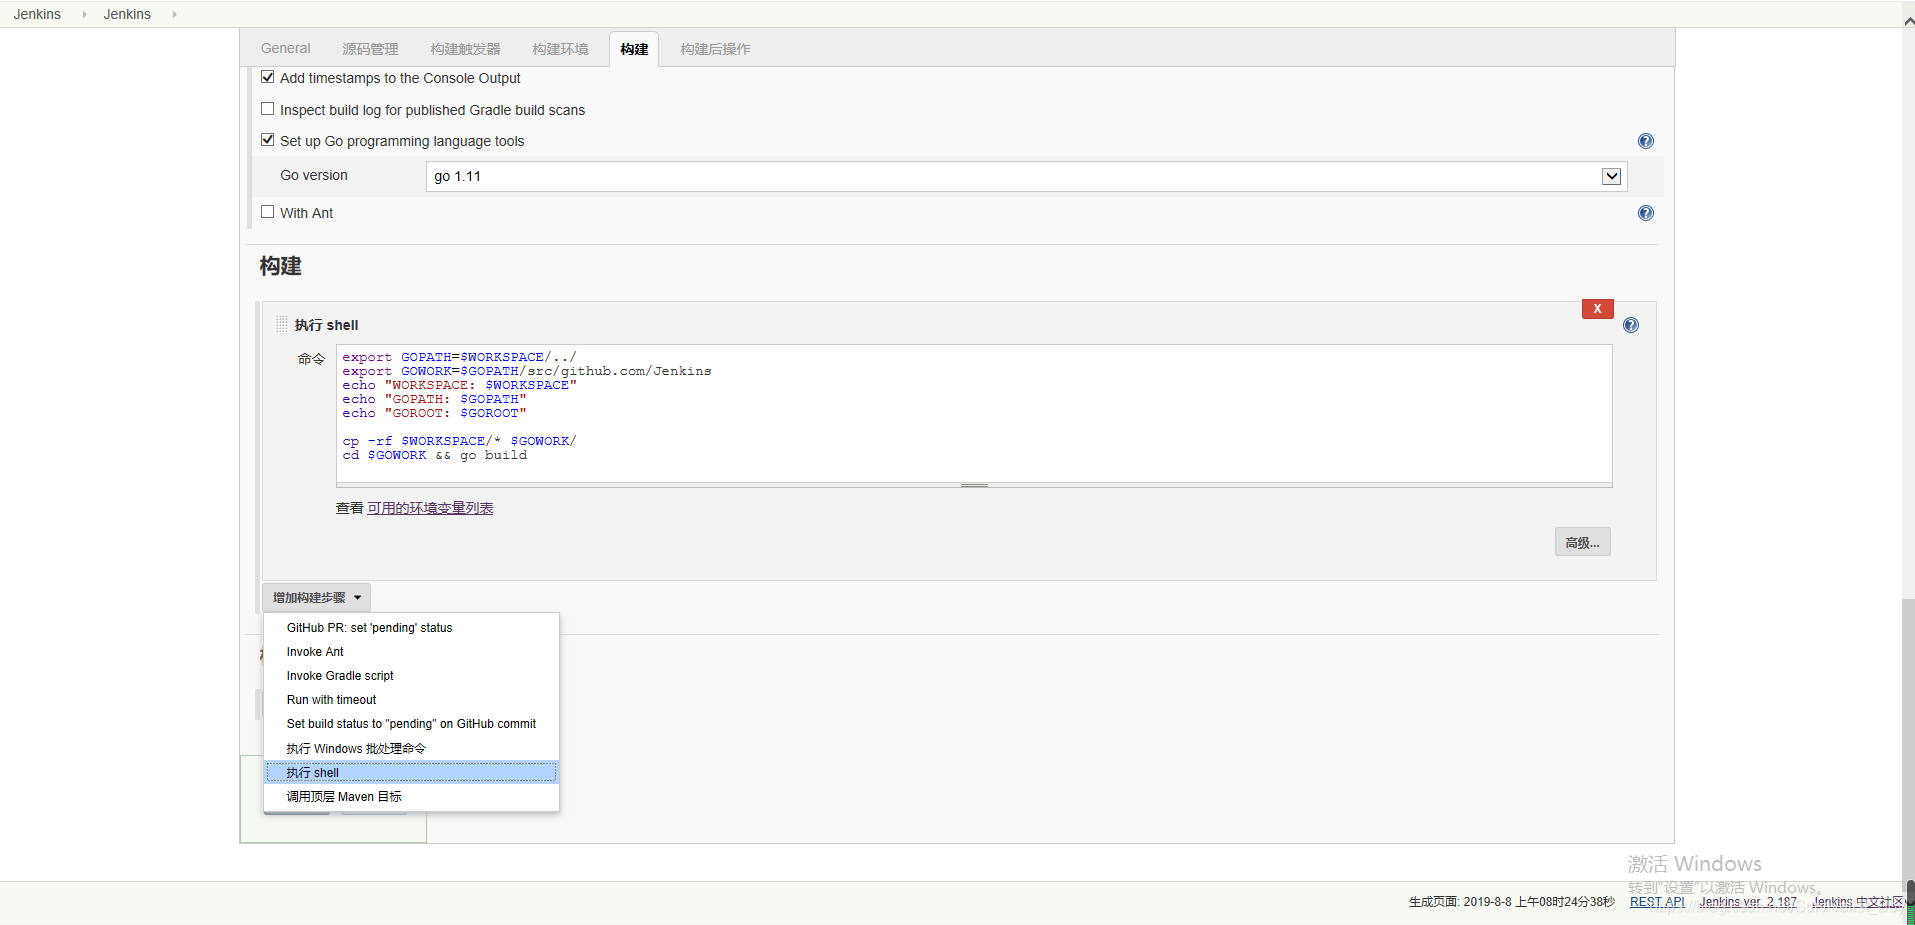Open the Go version dropdown
The image size is (1915, 925).
[1026, 176]
